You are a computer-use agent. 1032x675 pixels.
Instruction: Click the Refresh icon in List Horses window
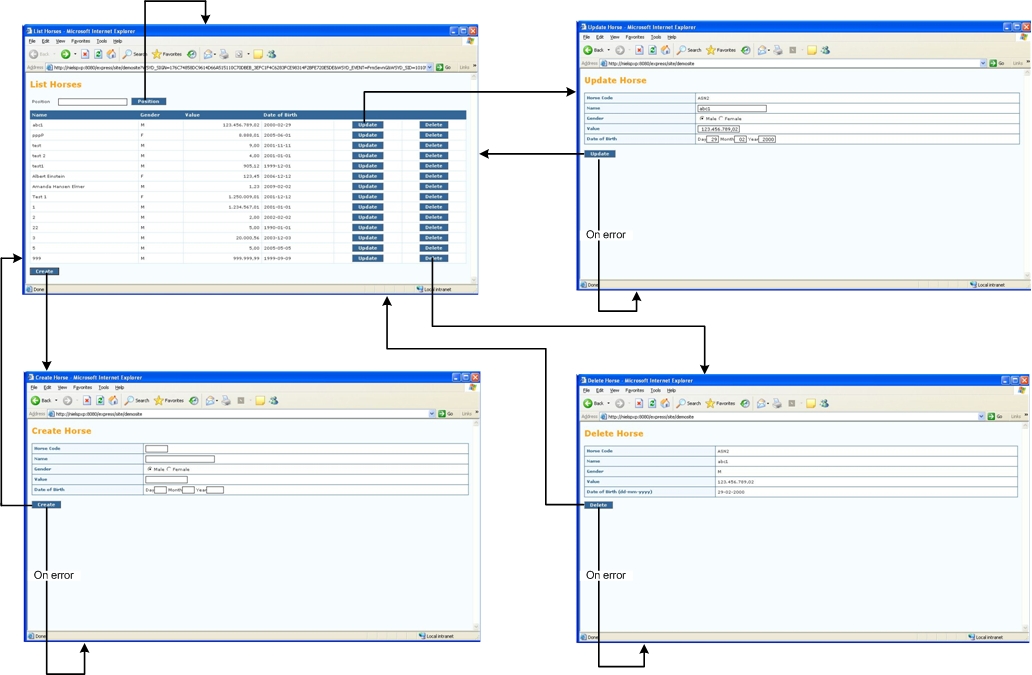pyautogui.click(x=98, y=54)
